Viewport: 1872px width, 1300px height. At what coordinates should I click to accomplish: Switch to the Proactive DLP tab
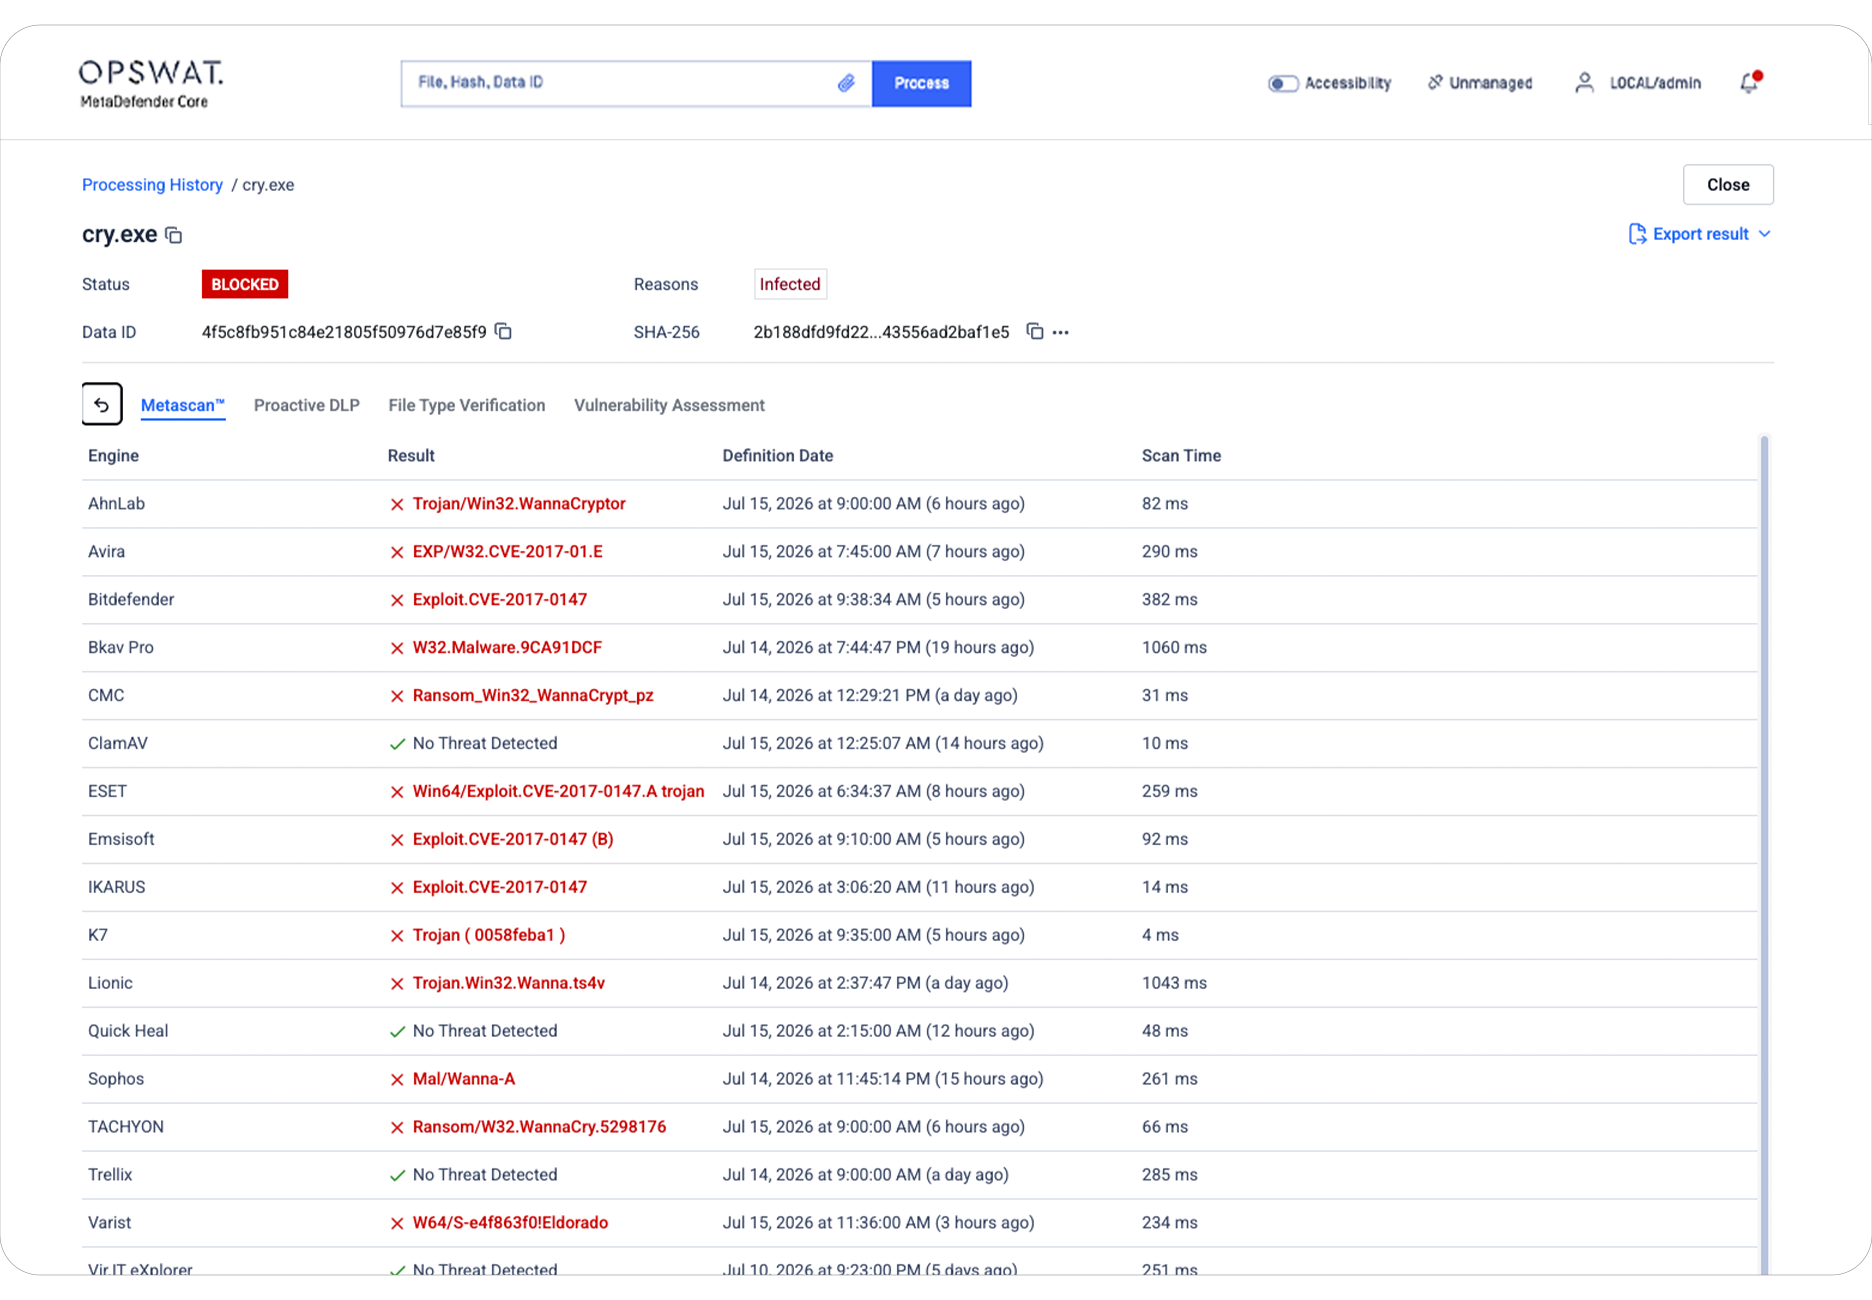point(307,405)
